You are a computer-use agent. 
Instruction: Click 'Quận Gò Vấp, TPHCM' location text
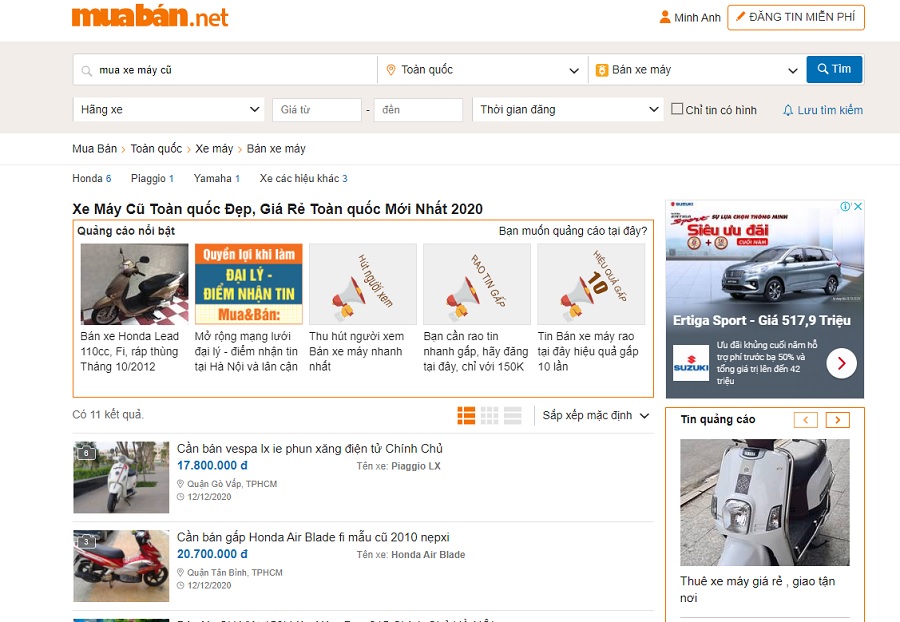pyautogui.click(x=232, y=484)
